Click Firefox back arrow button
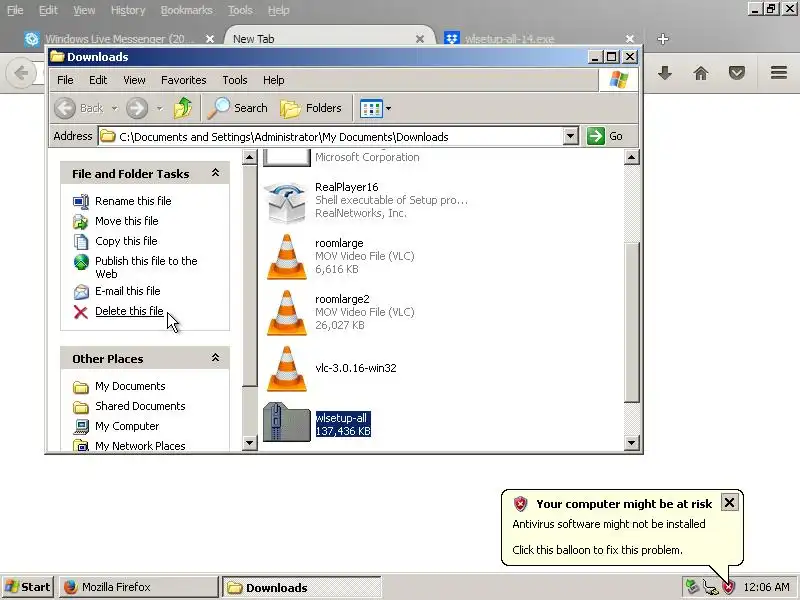The height and width of the screenshot is (600, 800). (x=21, y=73)
